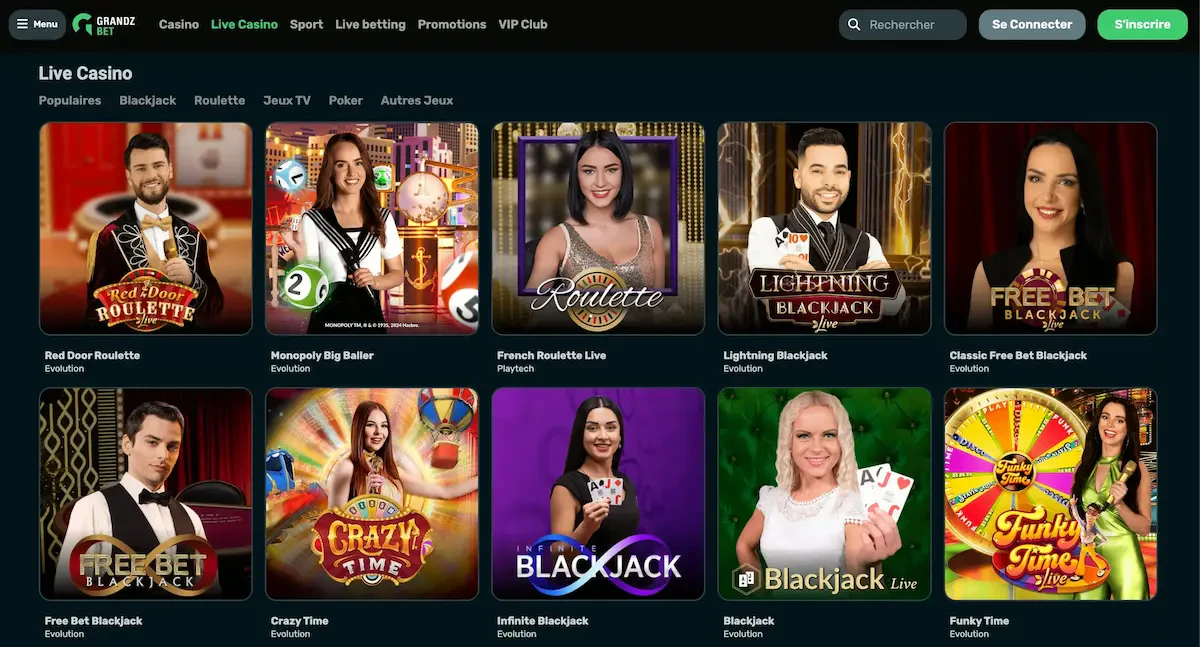Select the Roulette category tab
The image size is (1200, 647).
(220, 100)
